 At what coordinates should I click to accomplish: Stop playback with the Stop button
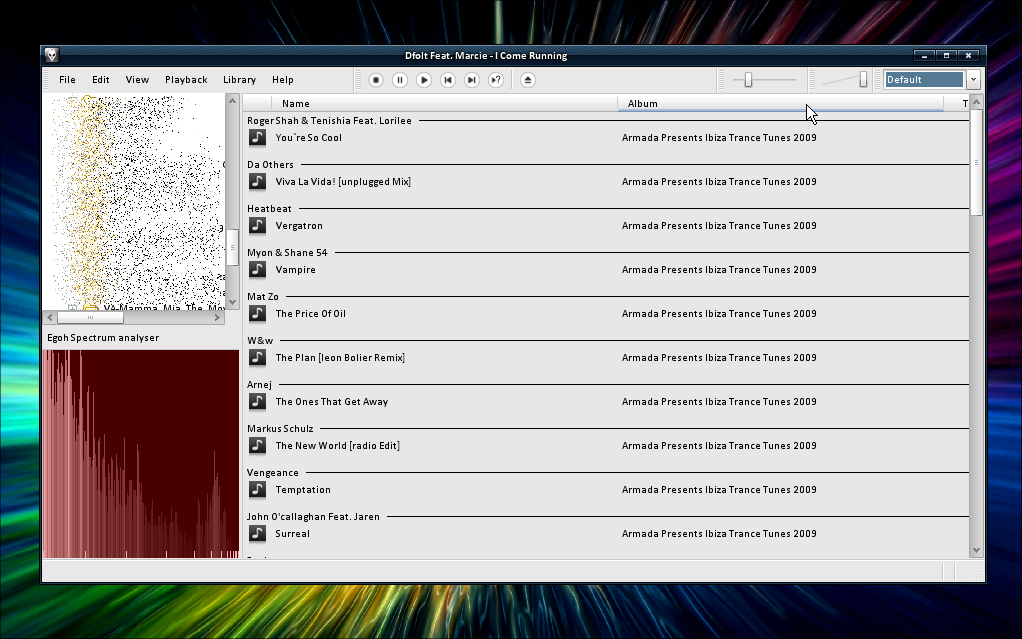[x=376, y=80]
